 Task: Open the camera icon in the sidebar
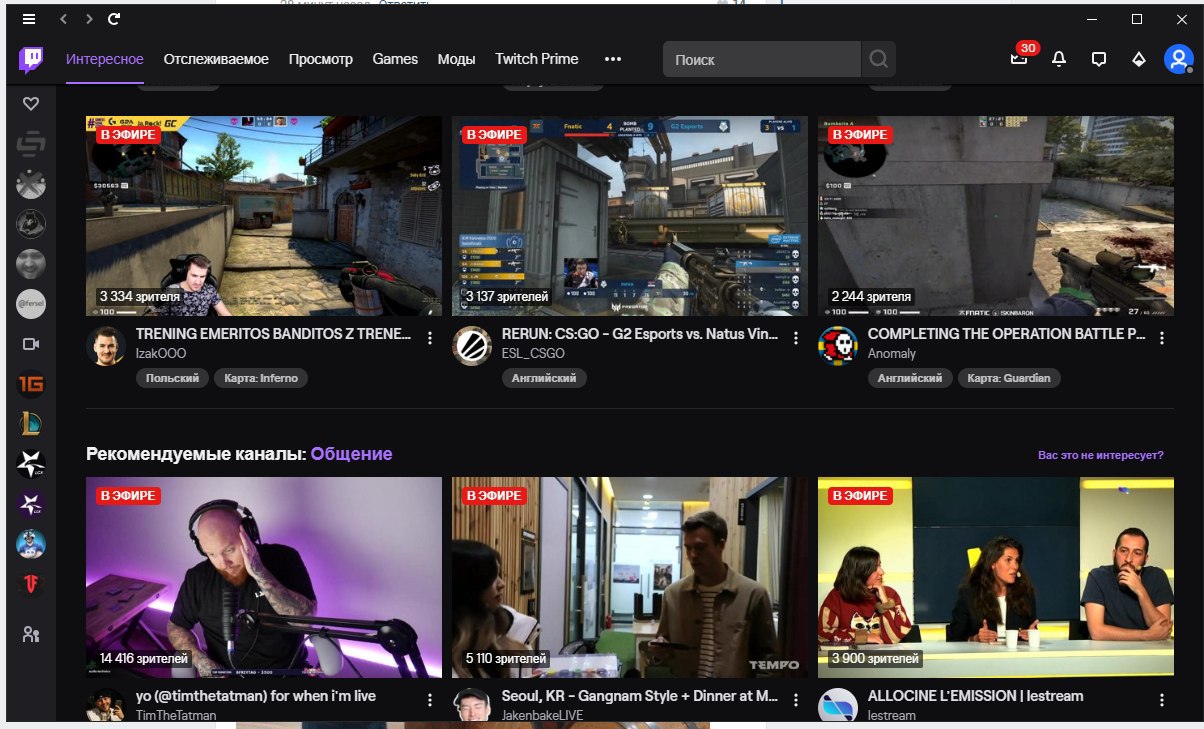pyautogui.click(x=31, y=344)
